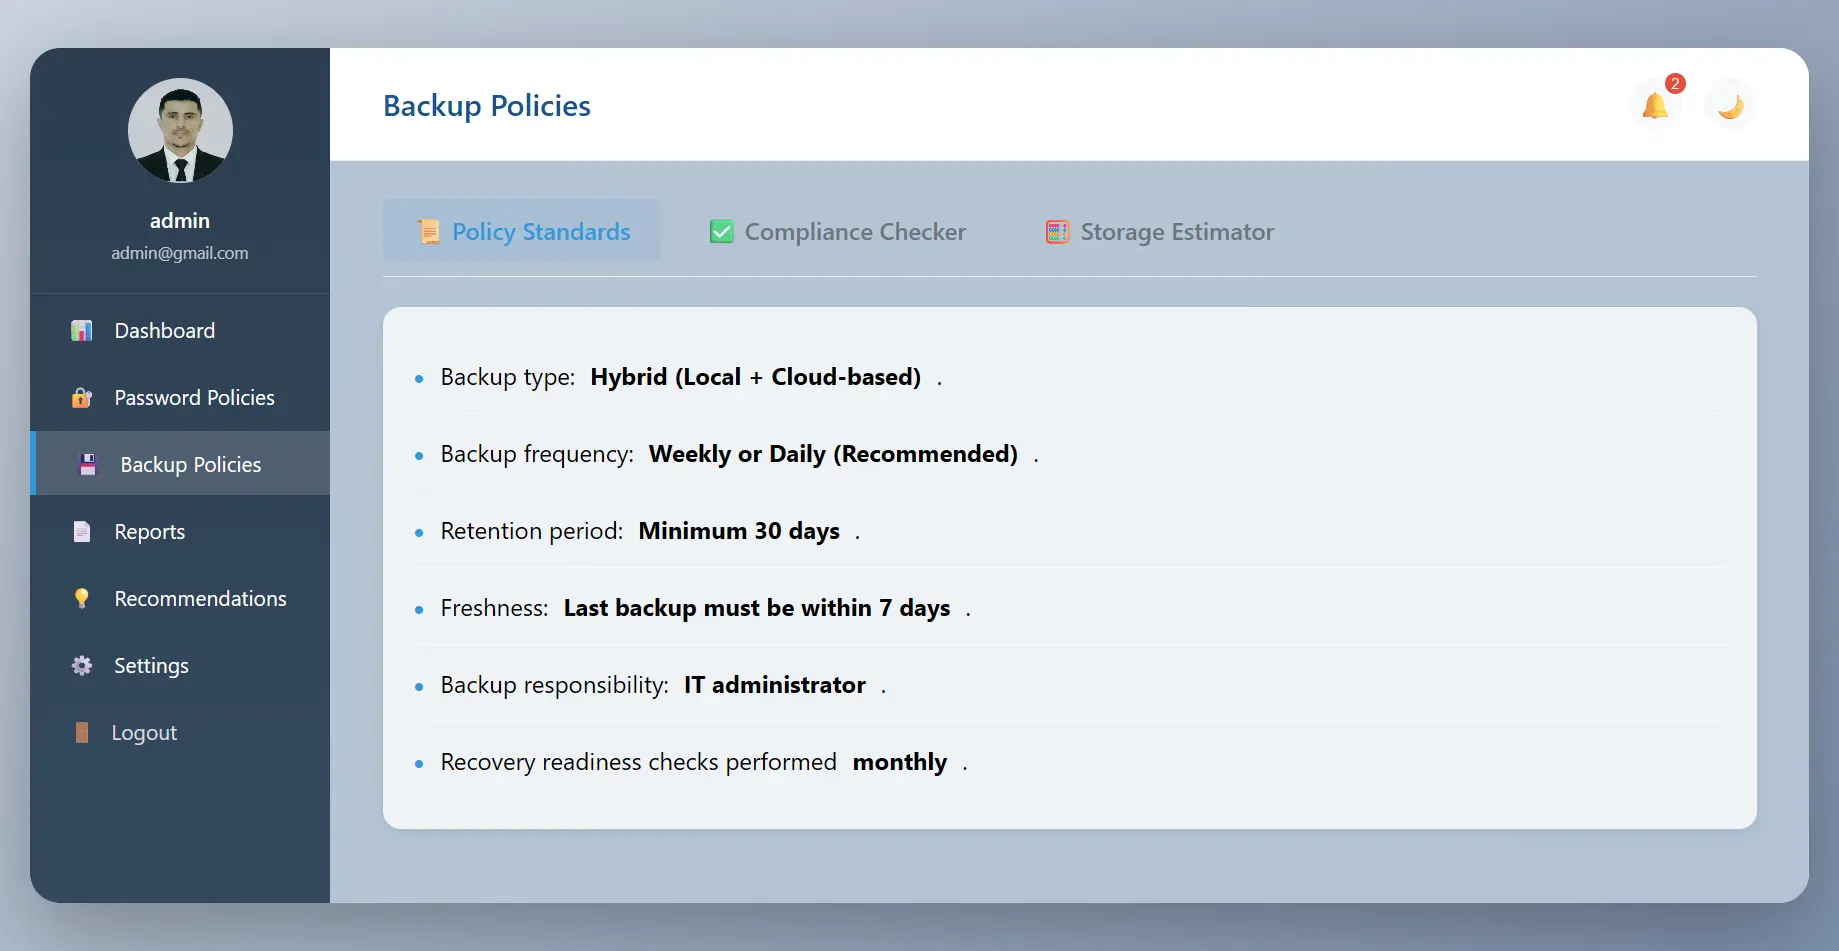Switch to the Compliance Checker tab
The image size is (1839, 951).
point(838,232)
